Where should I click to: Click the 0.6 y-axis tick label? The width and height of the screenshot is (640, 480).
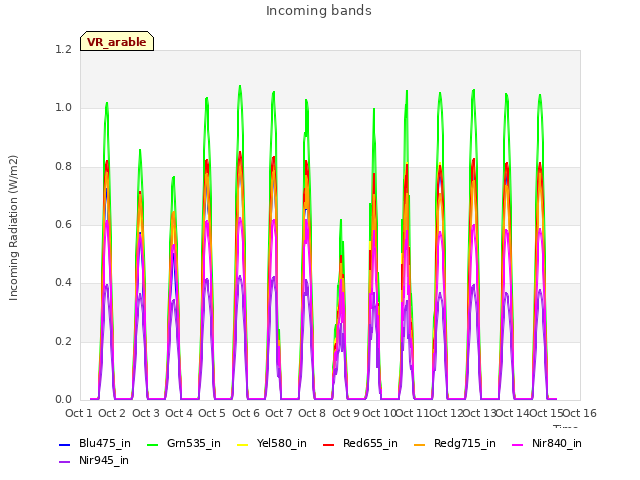tap(63, 224)
